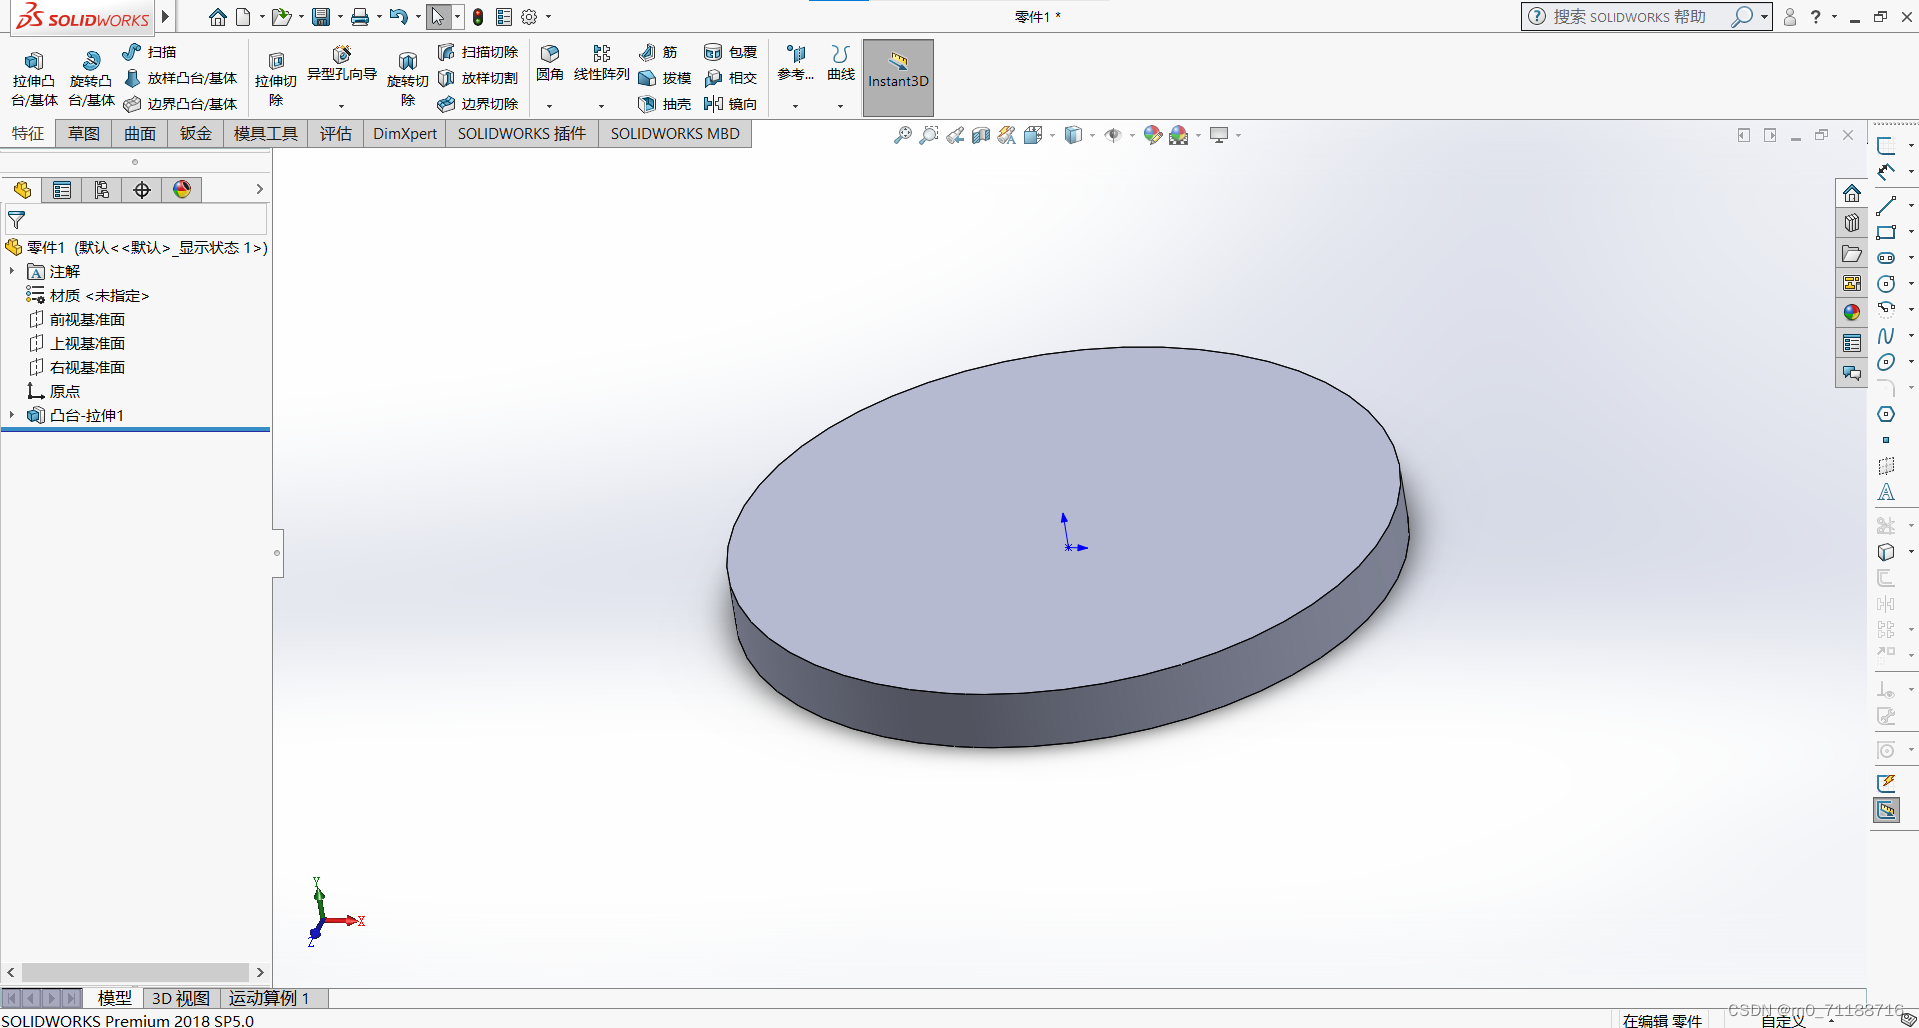Choose the Rib (筋) tool
The height and width of the screenshot is (1028, 1919).
tap(658, 52)
